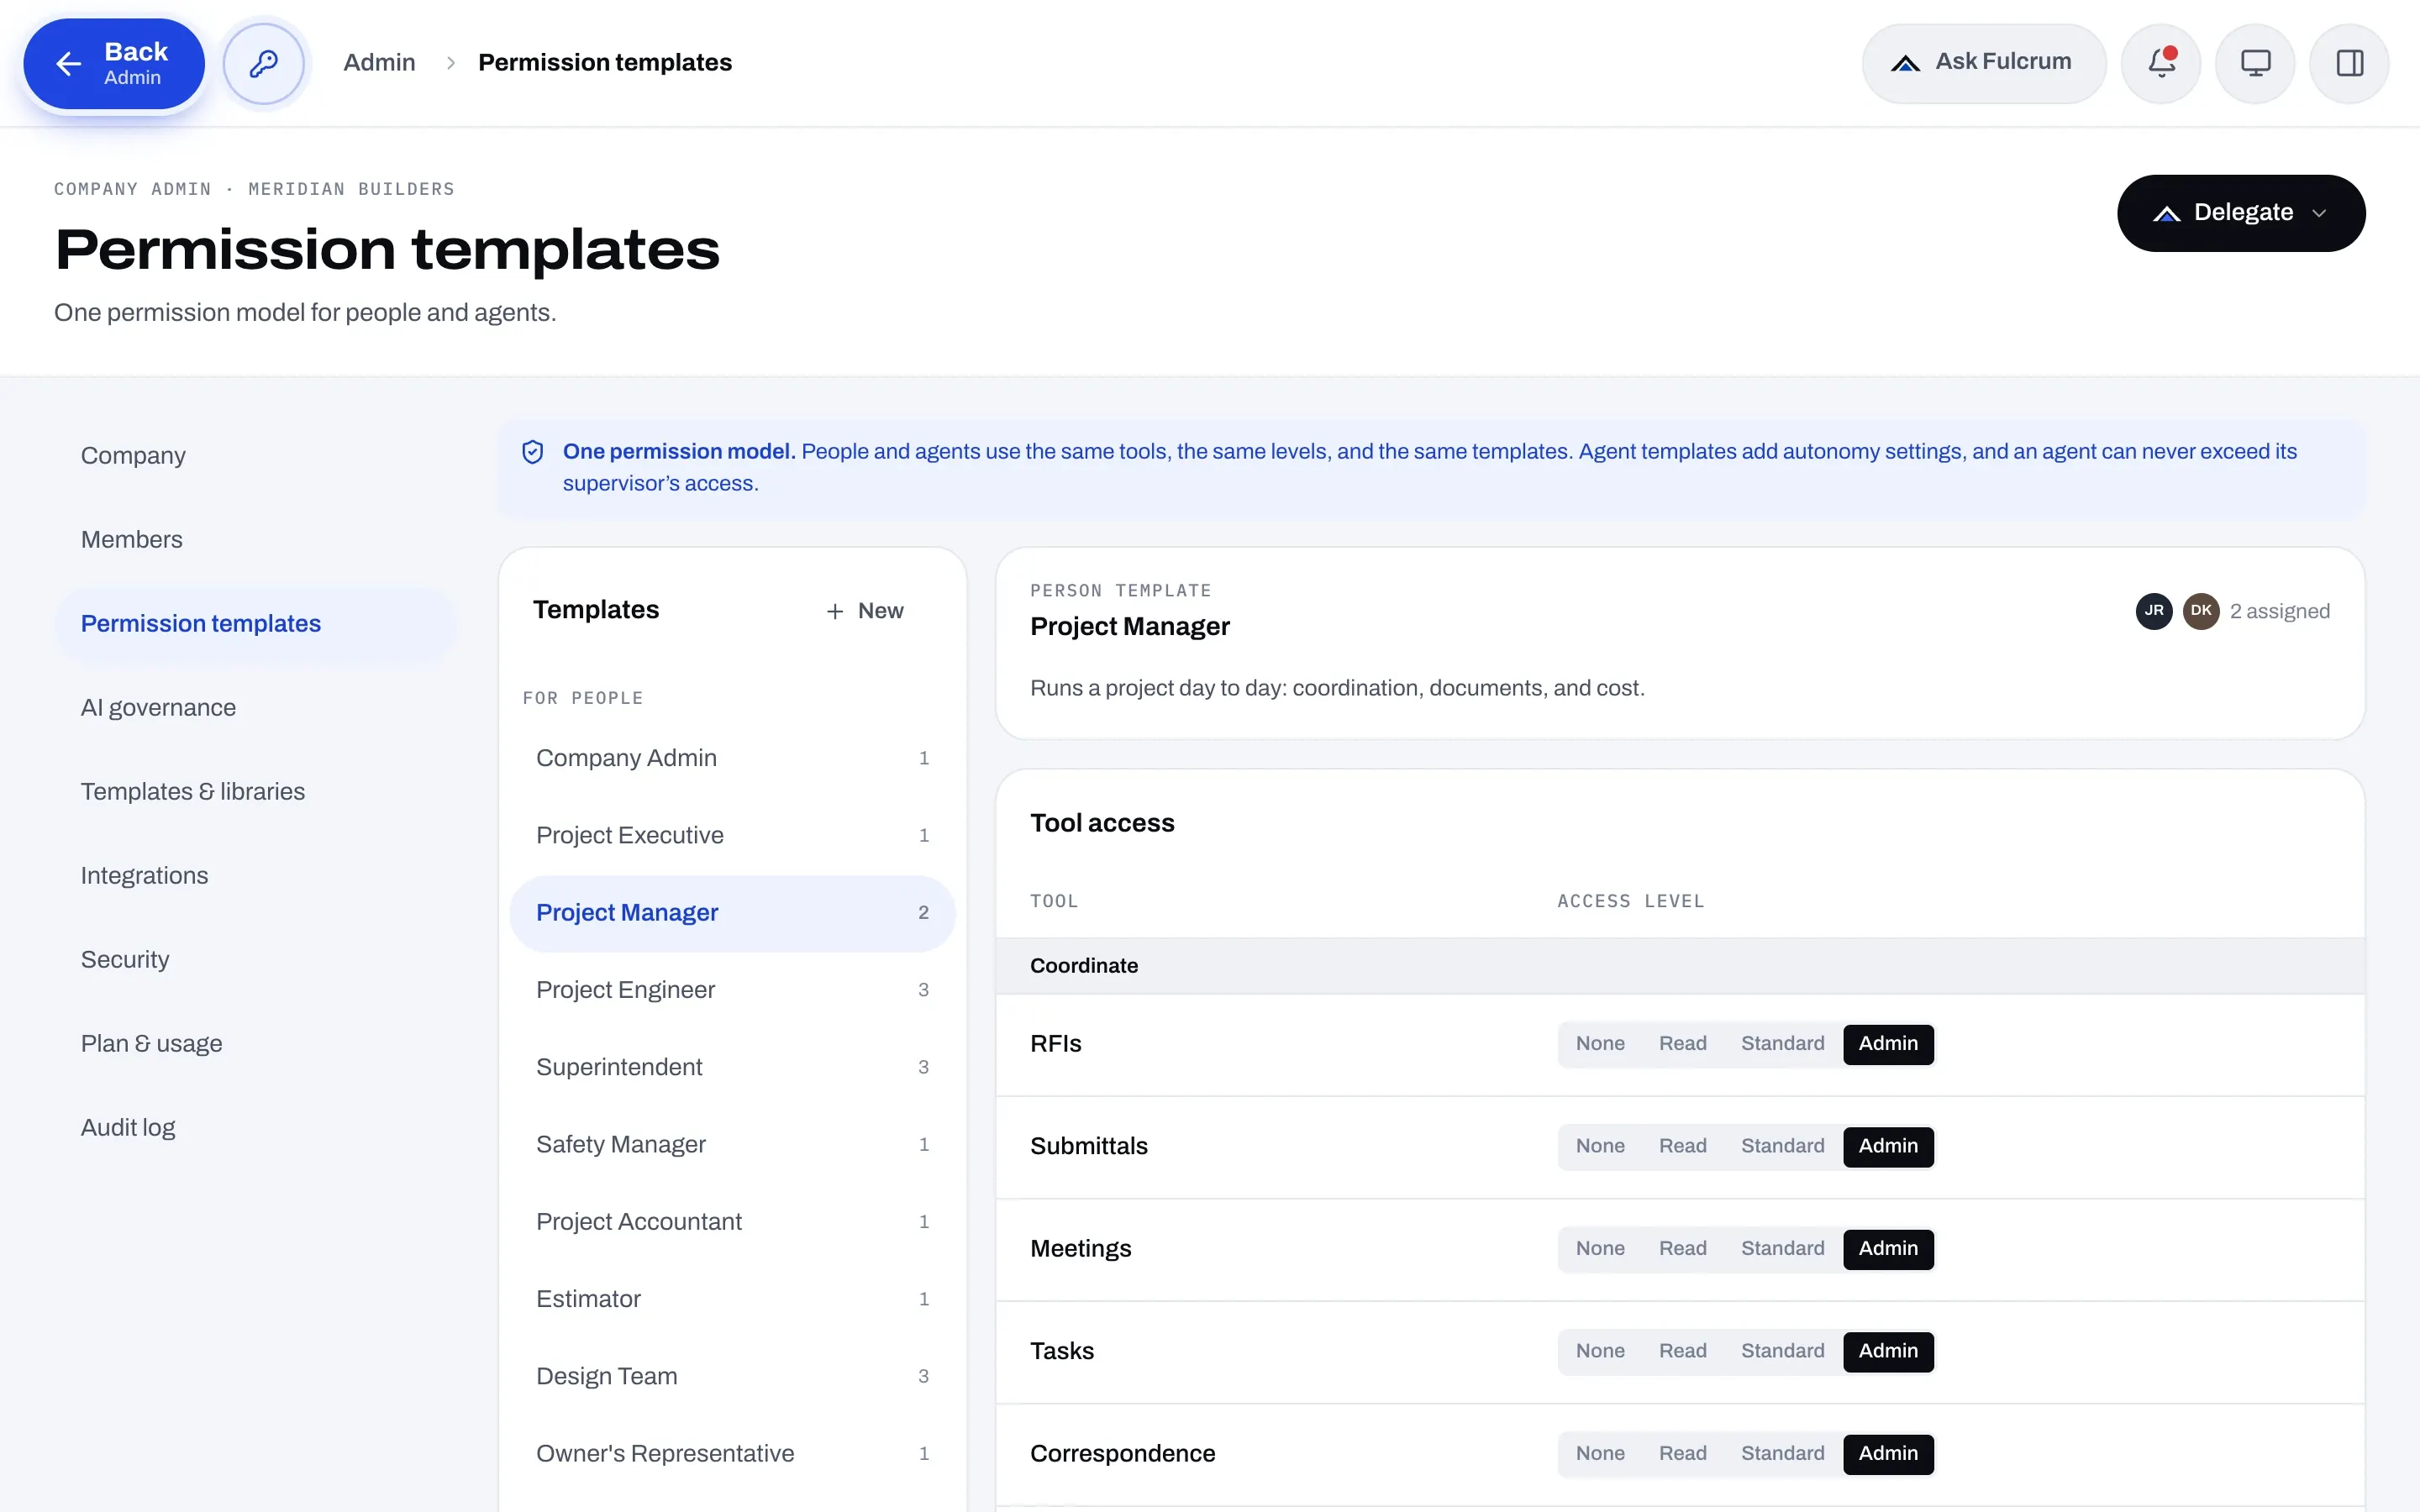The width and height of the screenshot is (2420, 1512).
Task: Click the '2 assigned' label
Action: pos(2279,612)
